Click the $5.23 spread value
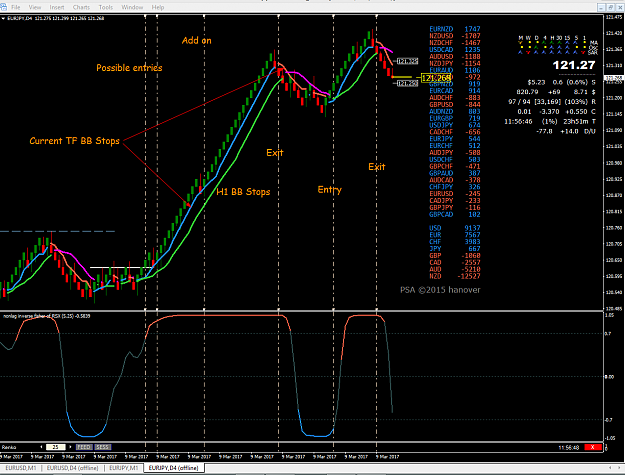The width and height of the screenshot is (625, 475). coord(536,82)
